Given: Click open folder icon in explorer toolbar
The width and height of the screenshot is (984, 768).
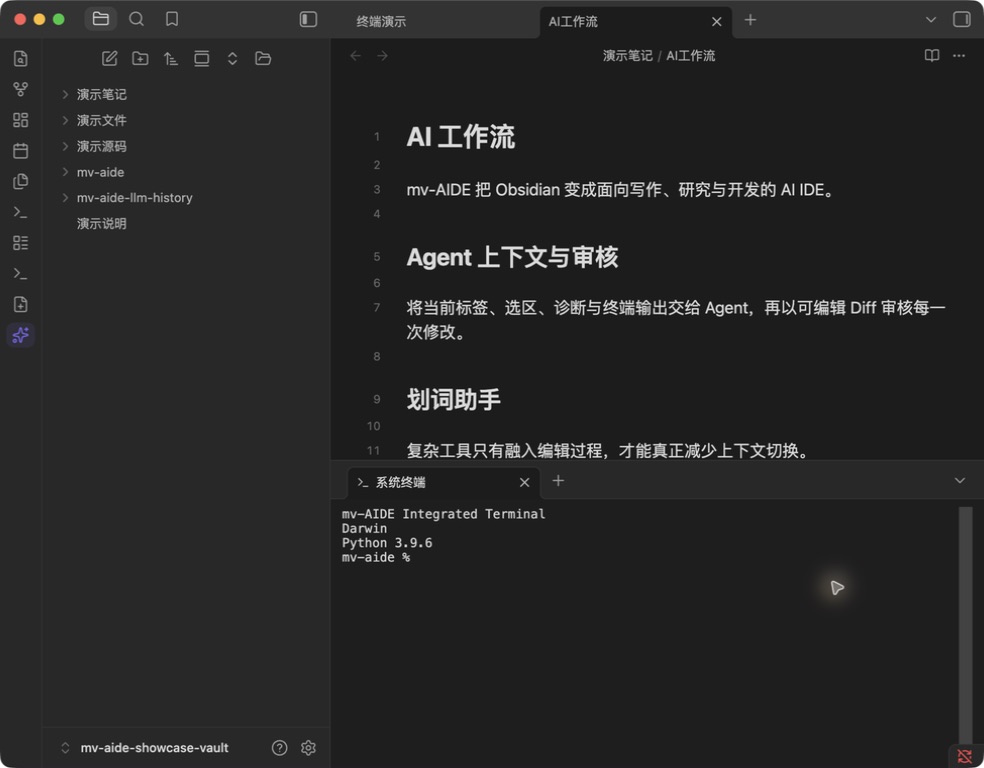Looking at the screenshot, I should coord(263,58).
